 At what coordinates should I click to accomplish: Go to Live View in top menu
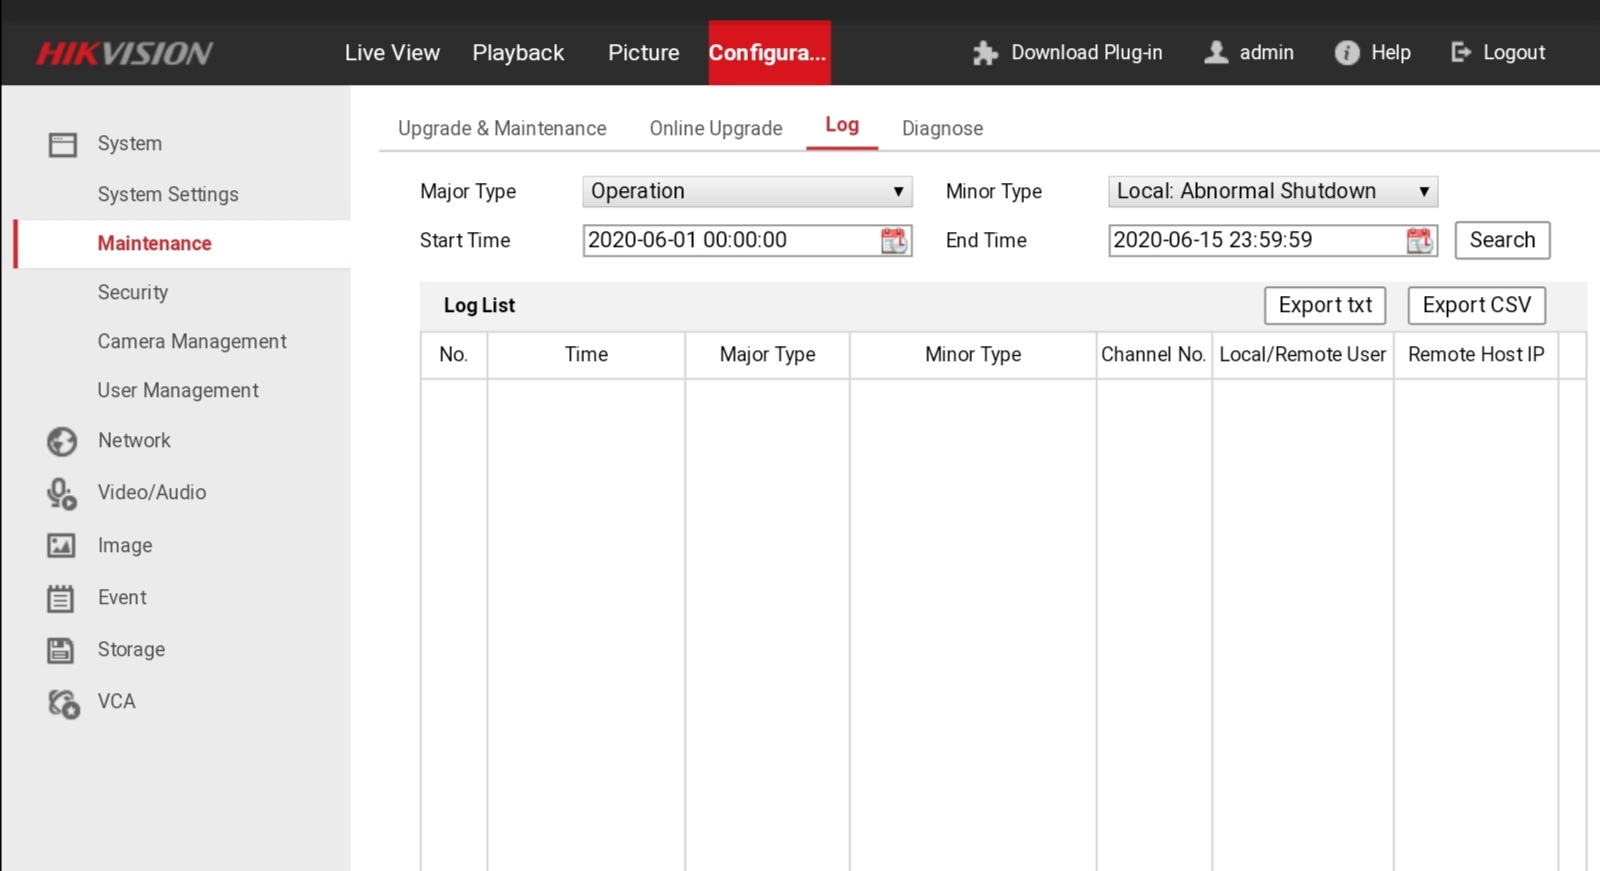pyautogui.click(x=392, y=53)
